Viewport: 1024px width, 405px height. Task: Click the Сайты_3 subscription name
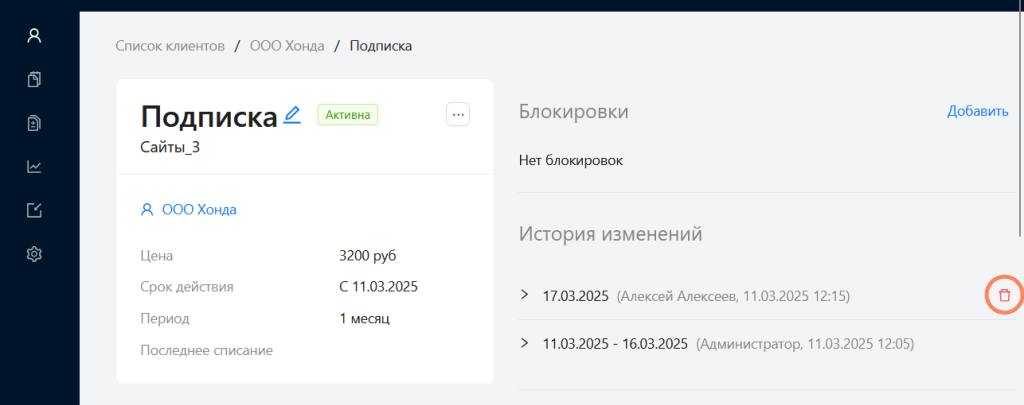pos(170,147)
